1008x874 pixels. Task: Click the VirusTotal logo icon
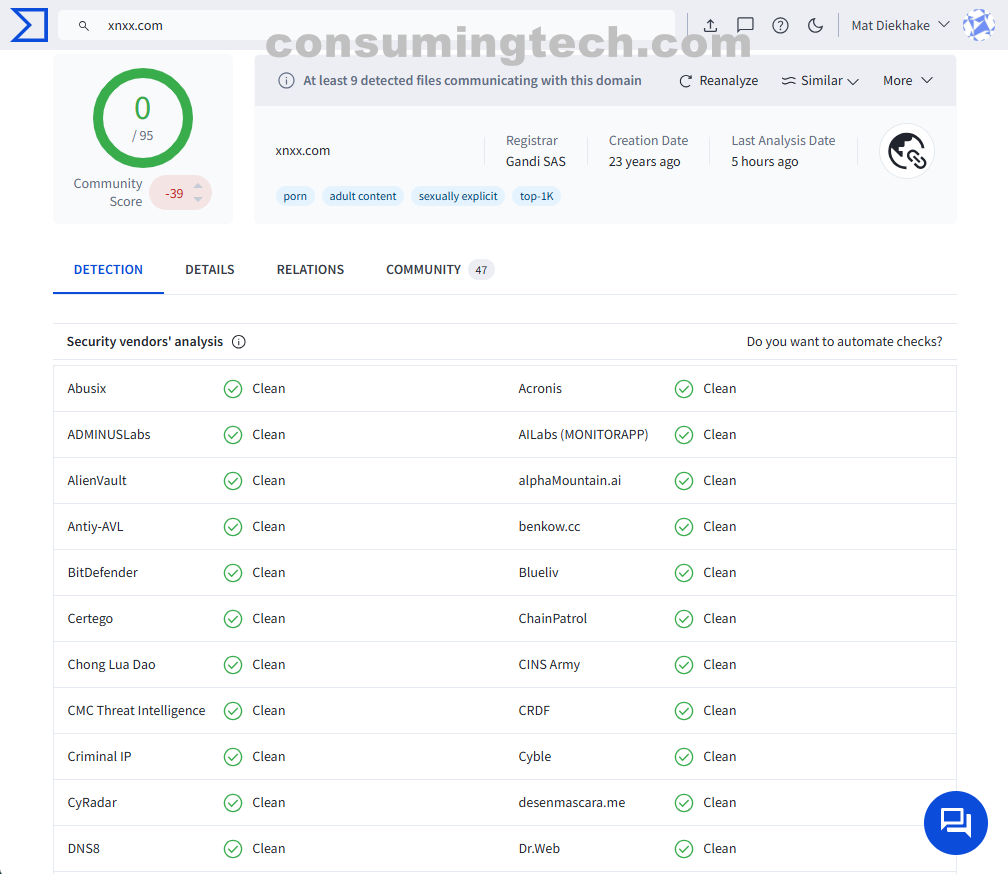point(29,25)
